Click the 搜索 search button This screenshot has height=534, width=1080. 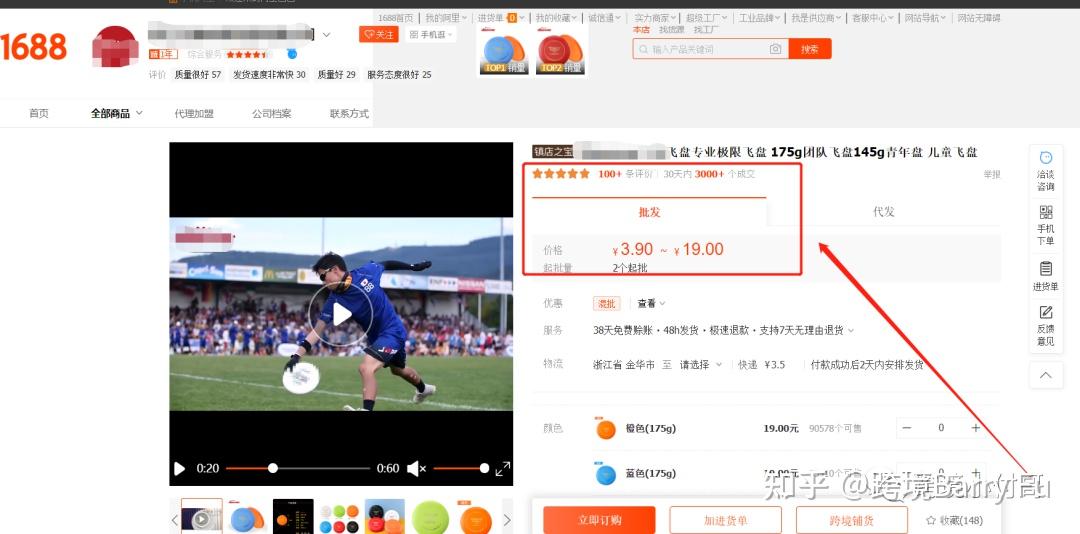click(x=810, y=49)
